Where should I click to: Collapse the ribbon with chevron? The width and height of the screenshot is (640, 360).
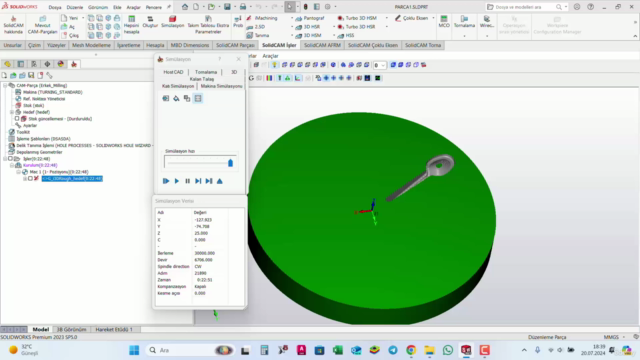pyautogui.click(x=635, y=36)
